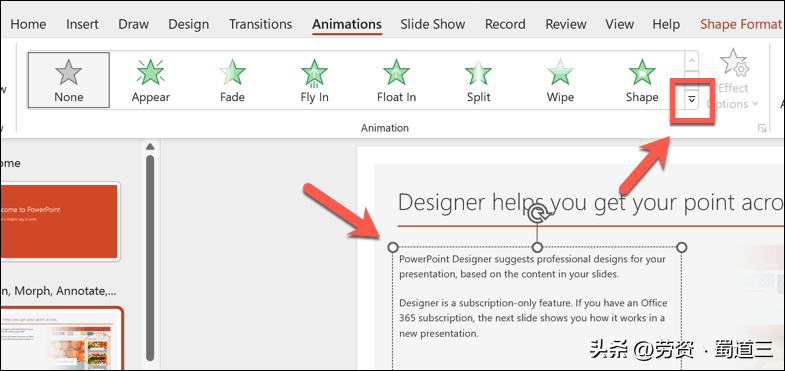
Task: Open the Transitions tab
Action: pyautogui.click(x=260, y=25)
